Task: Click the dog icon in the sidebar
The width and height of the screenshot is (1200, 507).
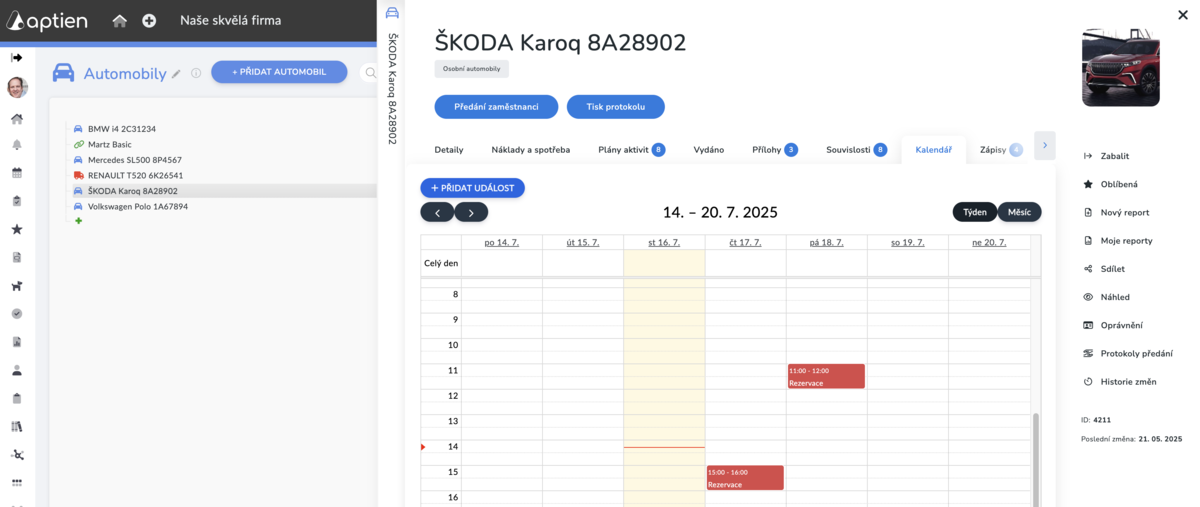Action: [x=17, y=286]
